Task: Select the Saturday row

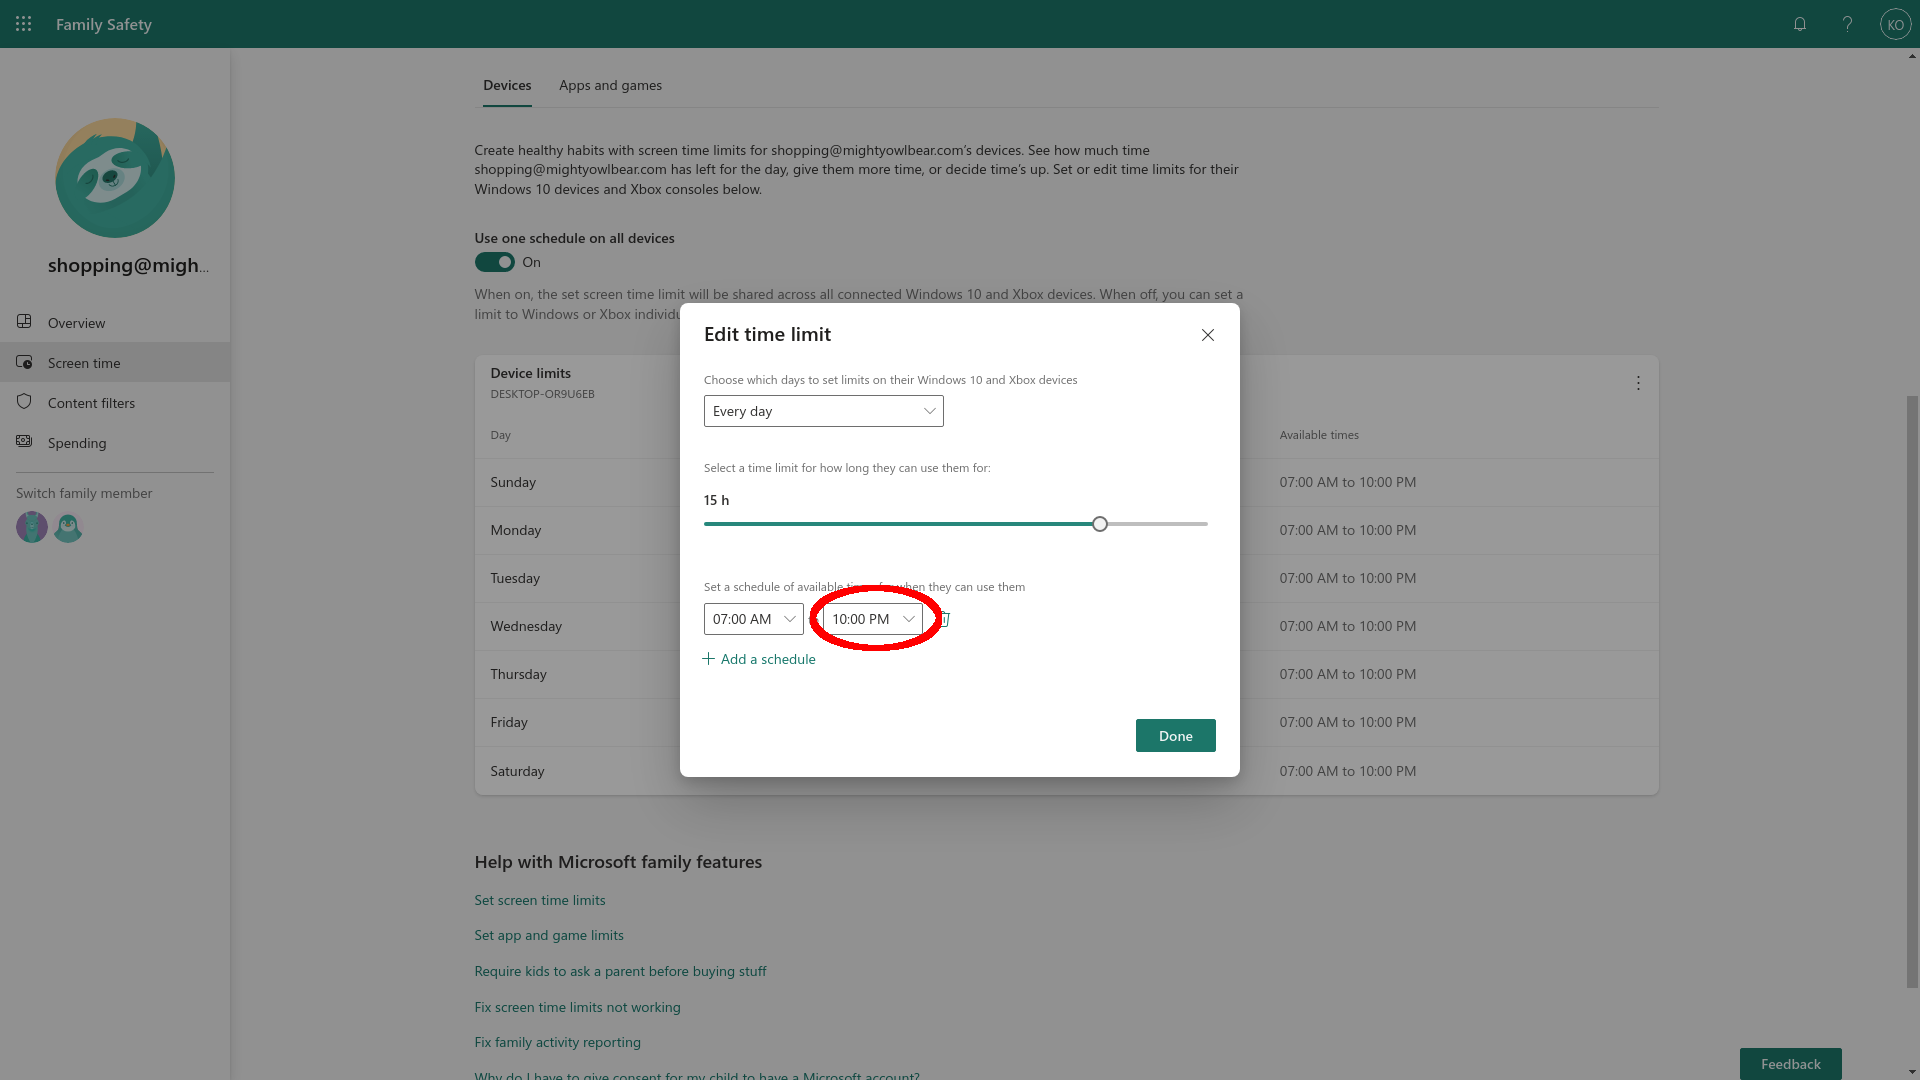Action: point(1066,771)
